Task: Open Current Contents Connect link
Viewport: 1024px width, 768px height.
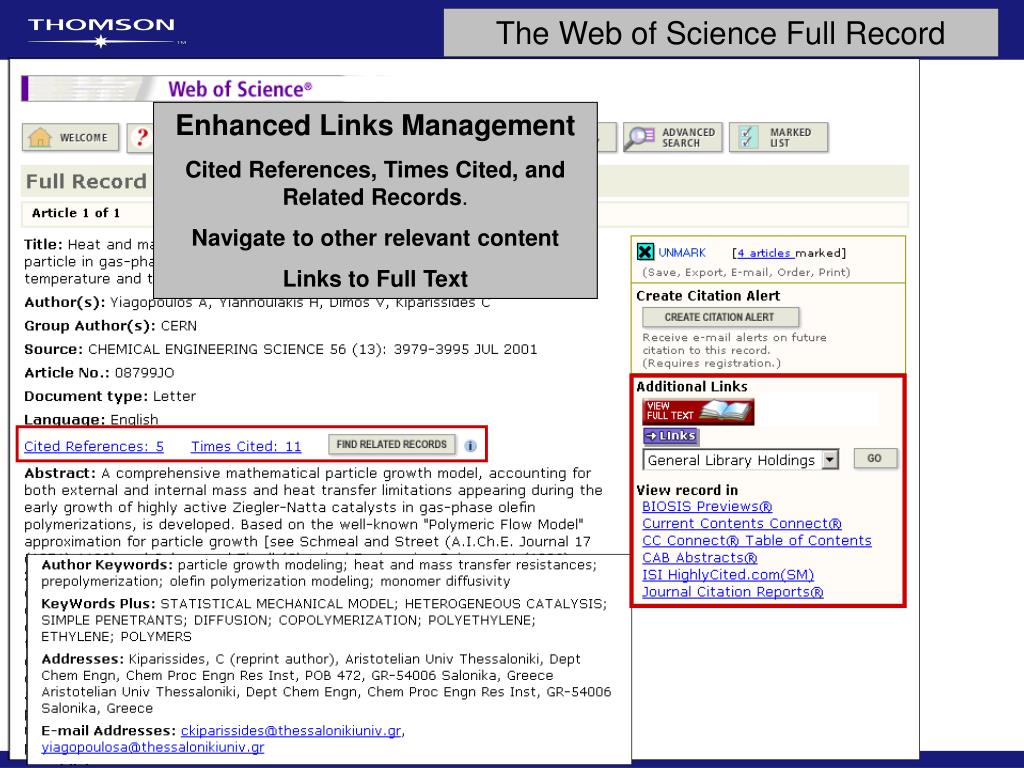Action: tap(742, 523)
